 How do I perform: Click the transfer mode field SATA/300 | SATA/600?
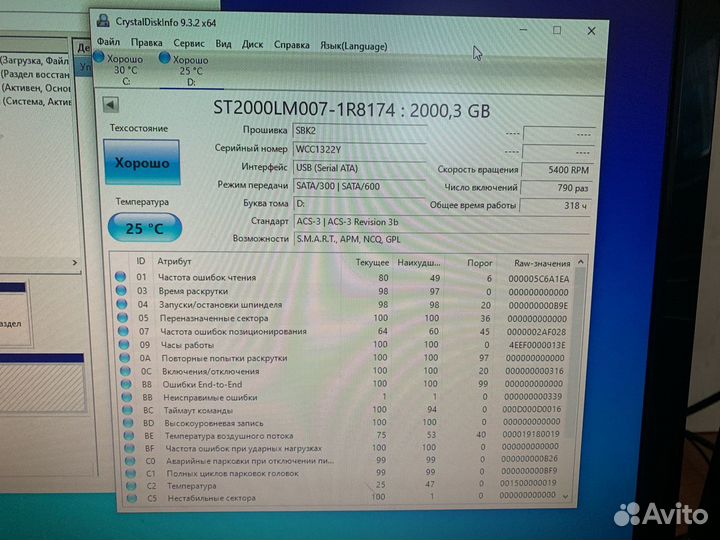tap(360, 186)
